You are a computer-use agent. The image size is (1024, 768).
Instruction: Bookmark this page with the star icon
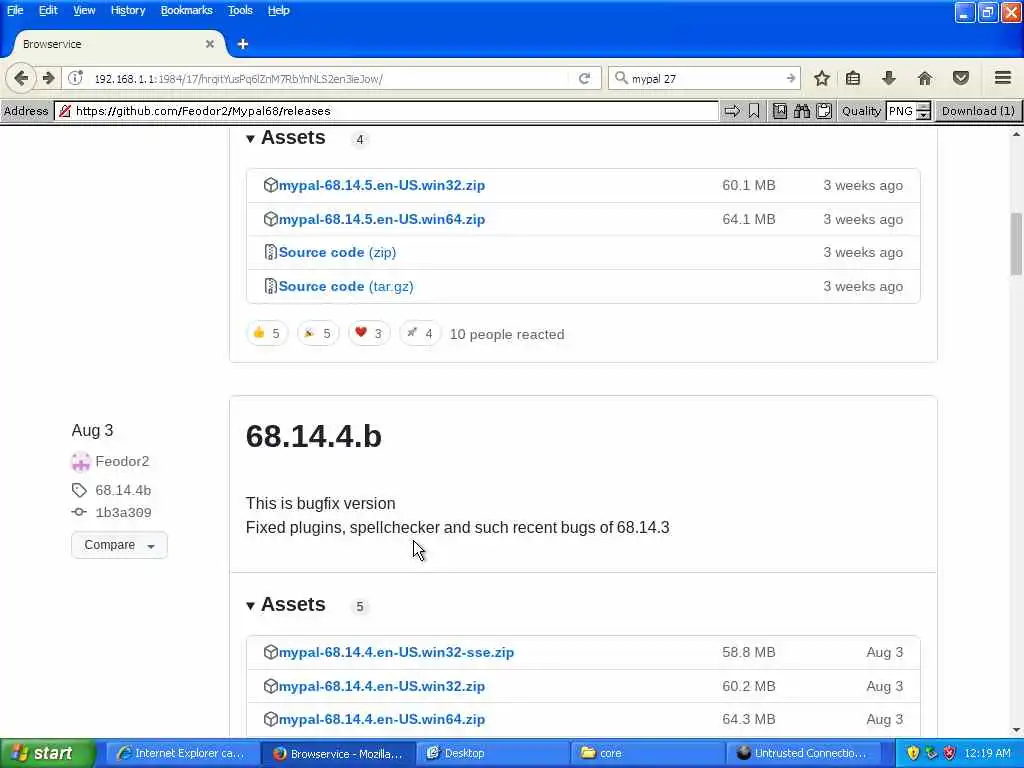(x=822, y=78)
